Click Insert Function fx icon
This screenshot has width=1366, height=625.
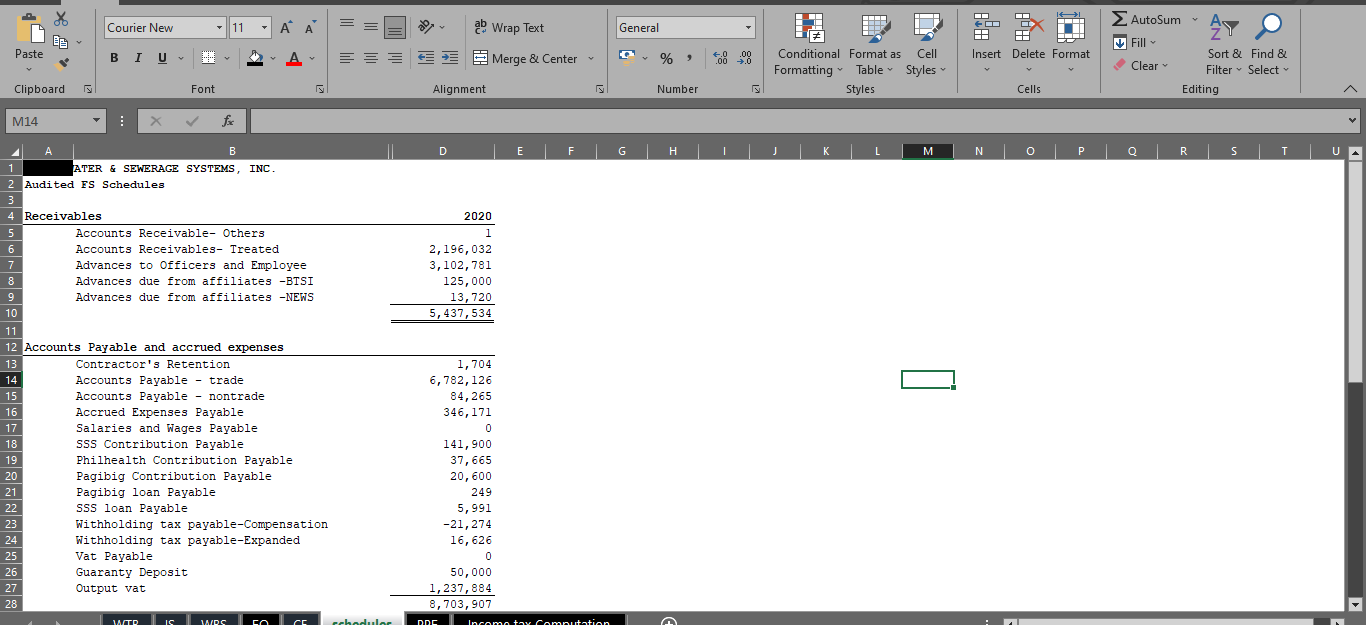pos(230,122)
